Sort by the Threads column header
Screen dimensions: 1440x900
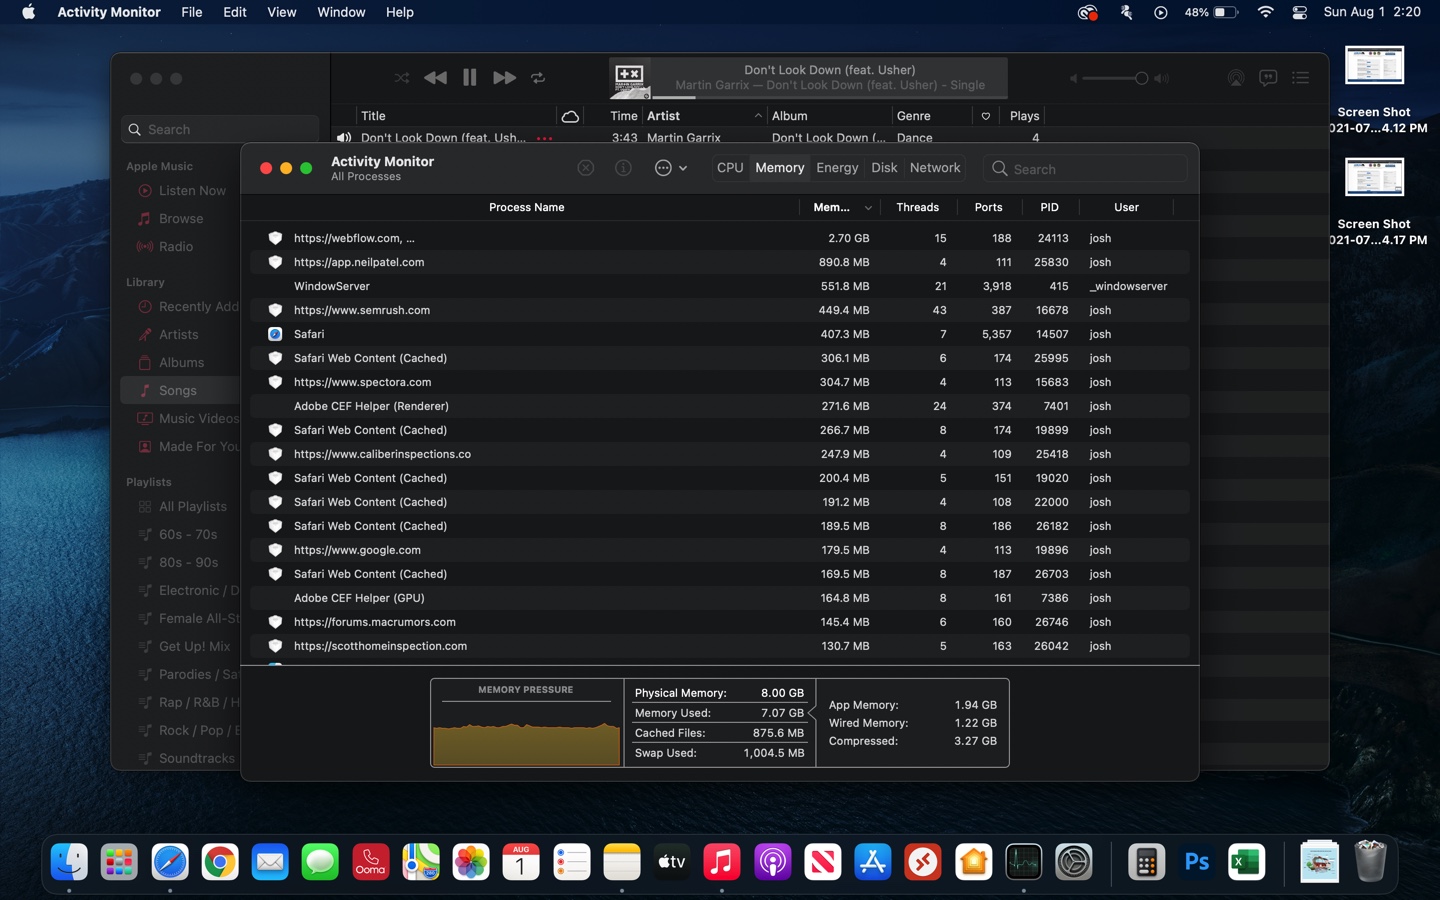pyautogui.click(x=917, y=207)
